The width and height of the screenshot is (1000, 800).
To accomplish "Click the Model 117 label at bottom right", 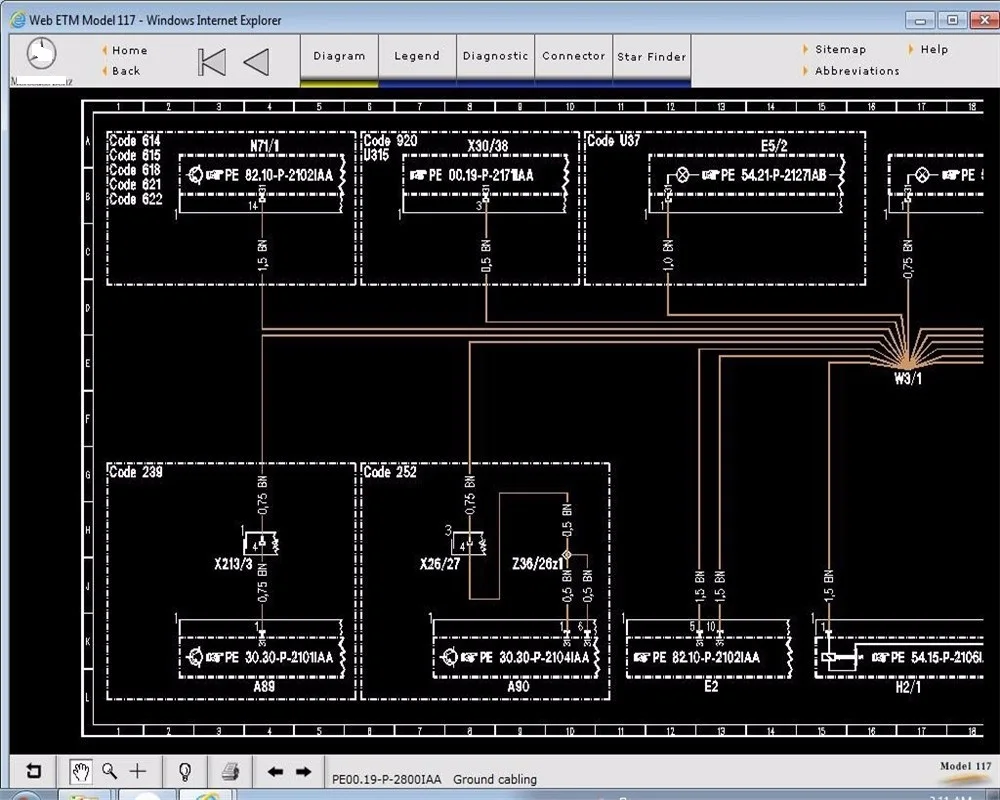I will click(966, 766).
